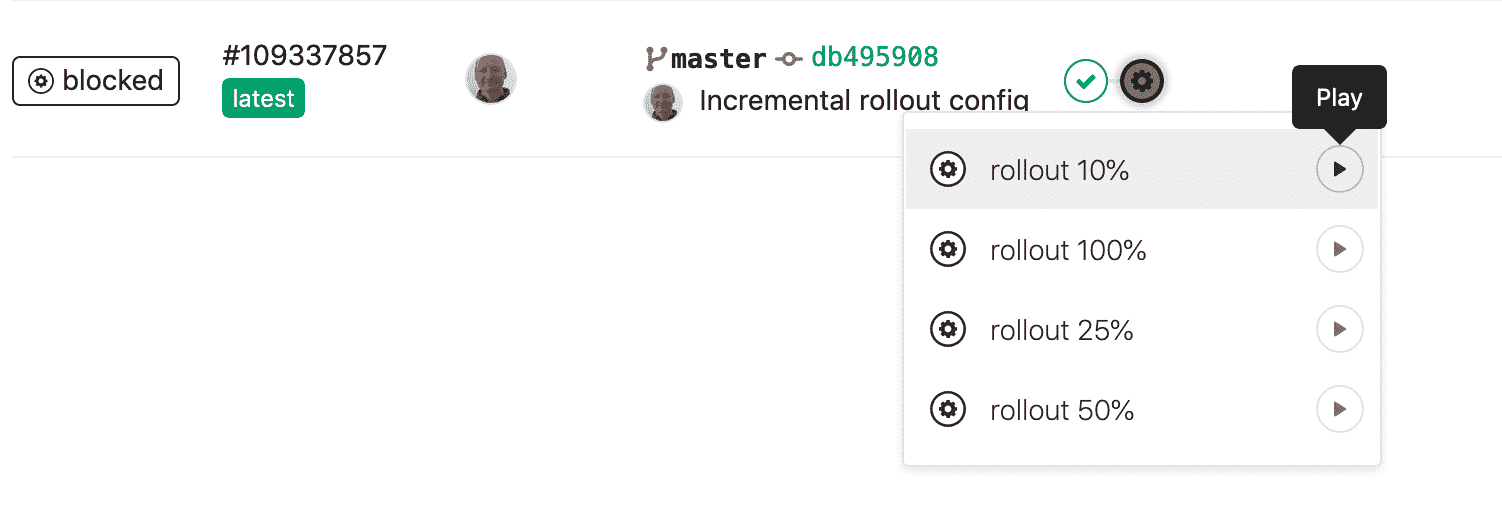Choose rollout 100% from the stage dropdown
Image resolution: width=1502 pixels, height=524 pixels.
[1067, 250]
